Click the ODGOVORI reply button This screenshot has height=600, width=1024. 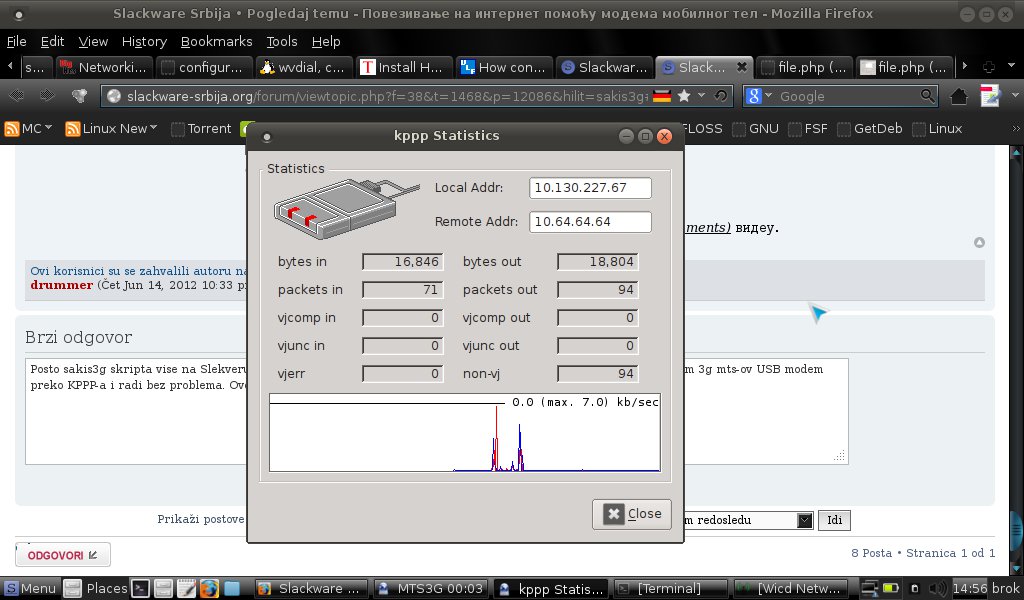(x=62, y=554)
